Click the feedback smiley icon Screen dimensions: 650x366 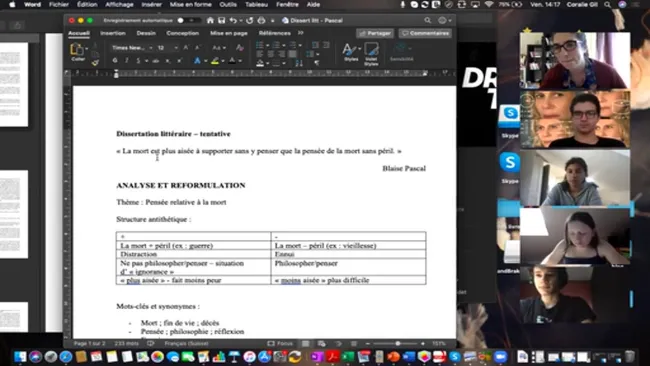pyautogui.click(x=442, y=20)
